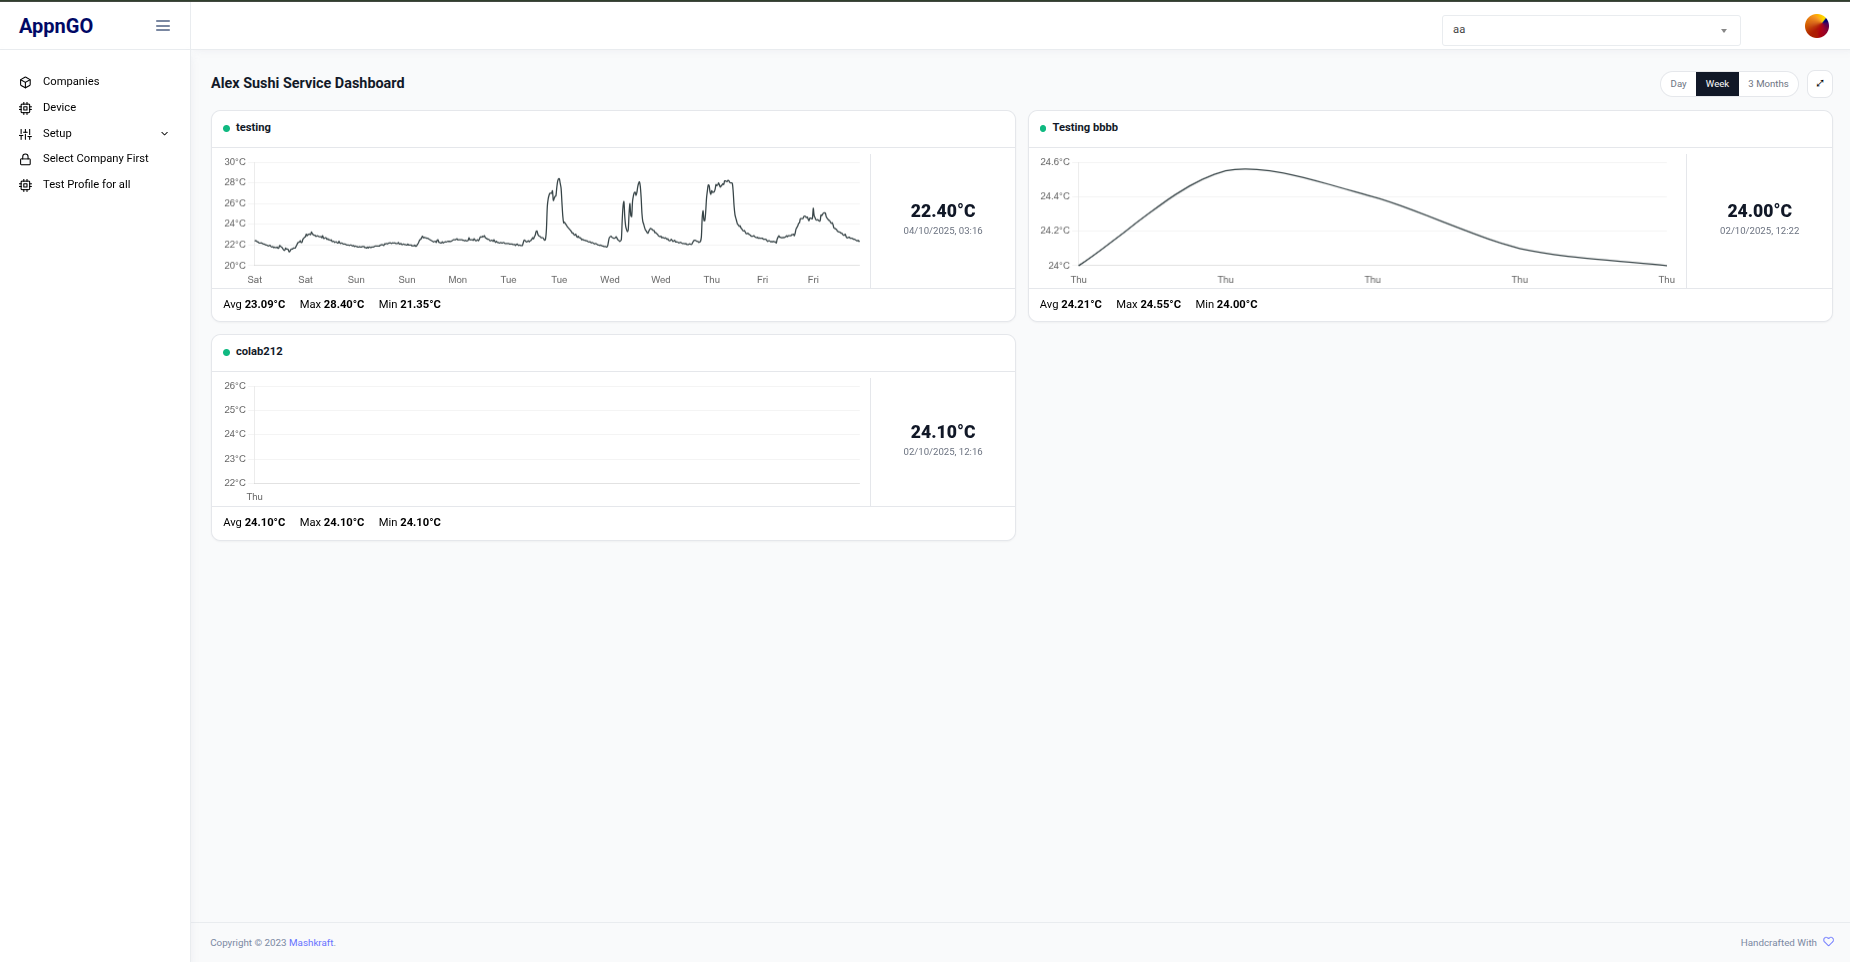Open the Device sidebar menu item
The width and height of the screenshot is (1850, 962).
[60, 107]
